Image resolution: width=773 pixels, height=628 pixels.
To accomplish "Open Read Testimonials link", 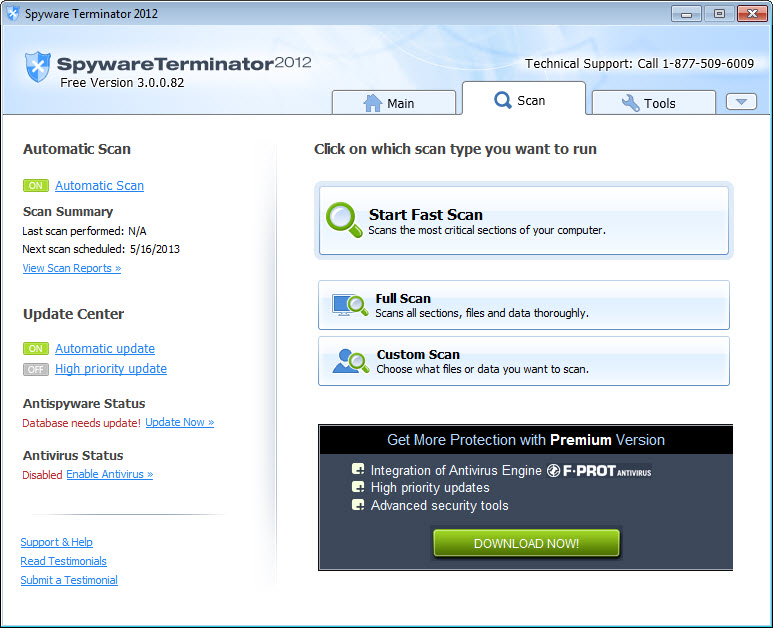I will click(x=64, y=561).
